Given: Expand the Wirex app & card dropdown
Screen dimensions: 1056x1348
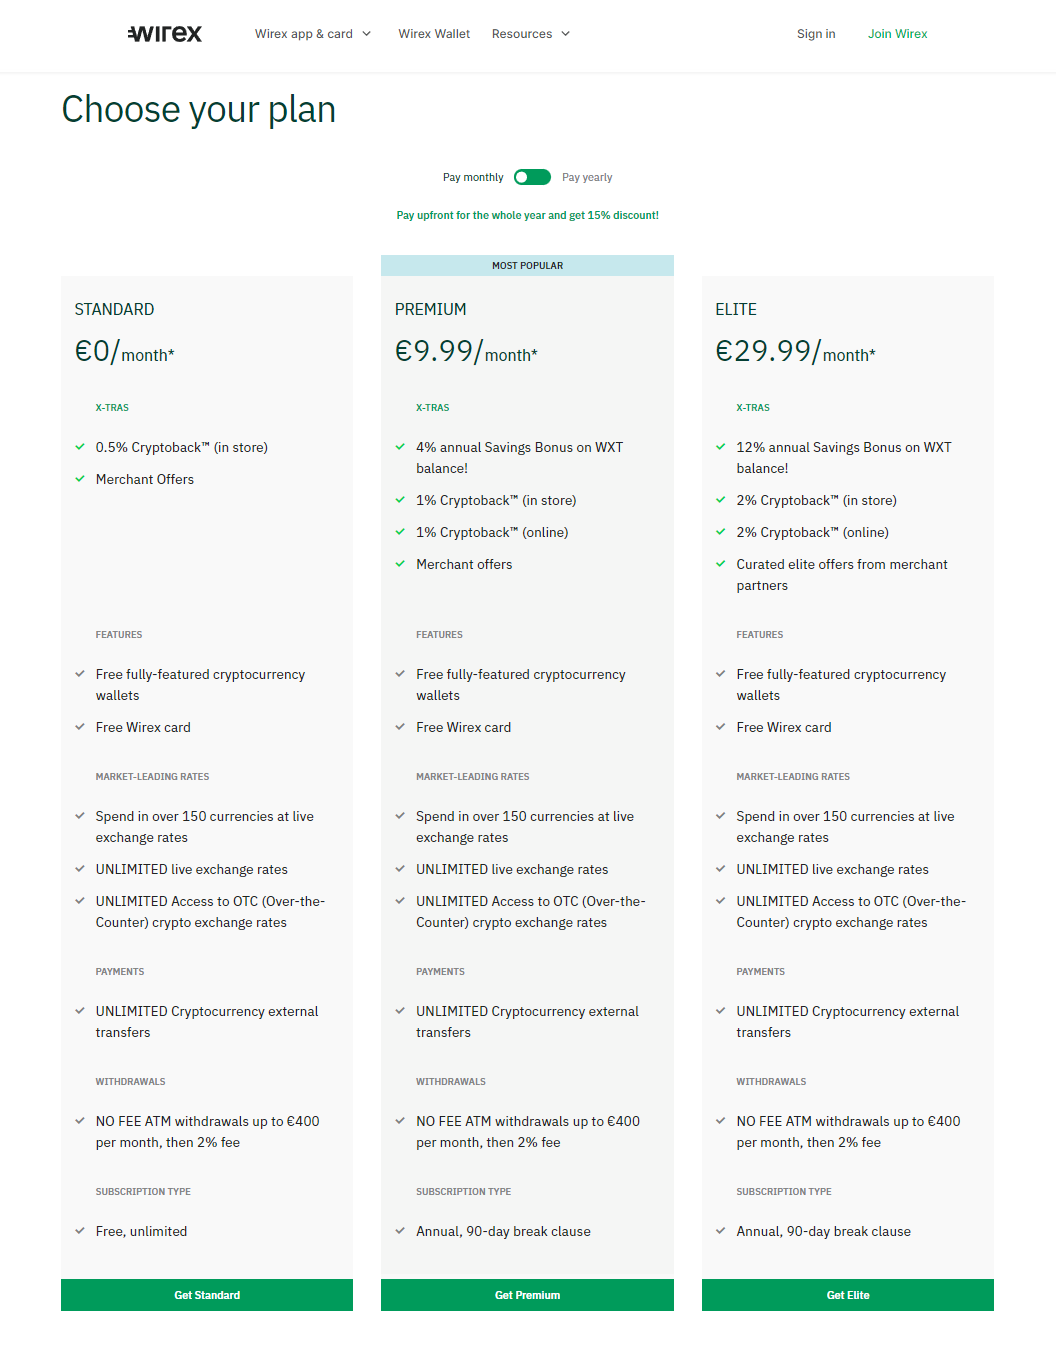Looking at the screenshot, I should (x=313, y=33).
